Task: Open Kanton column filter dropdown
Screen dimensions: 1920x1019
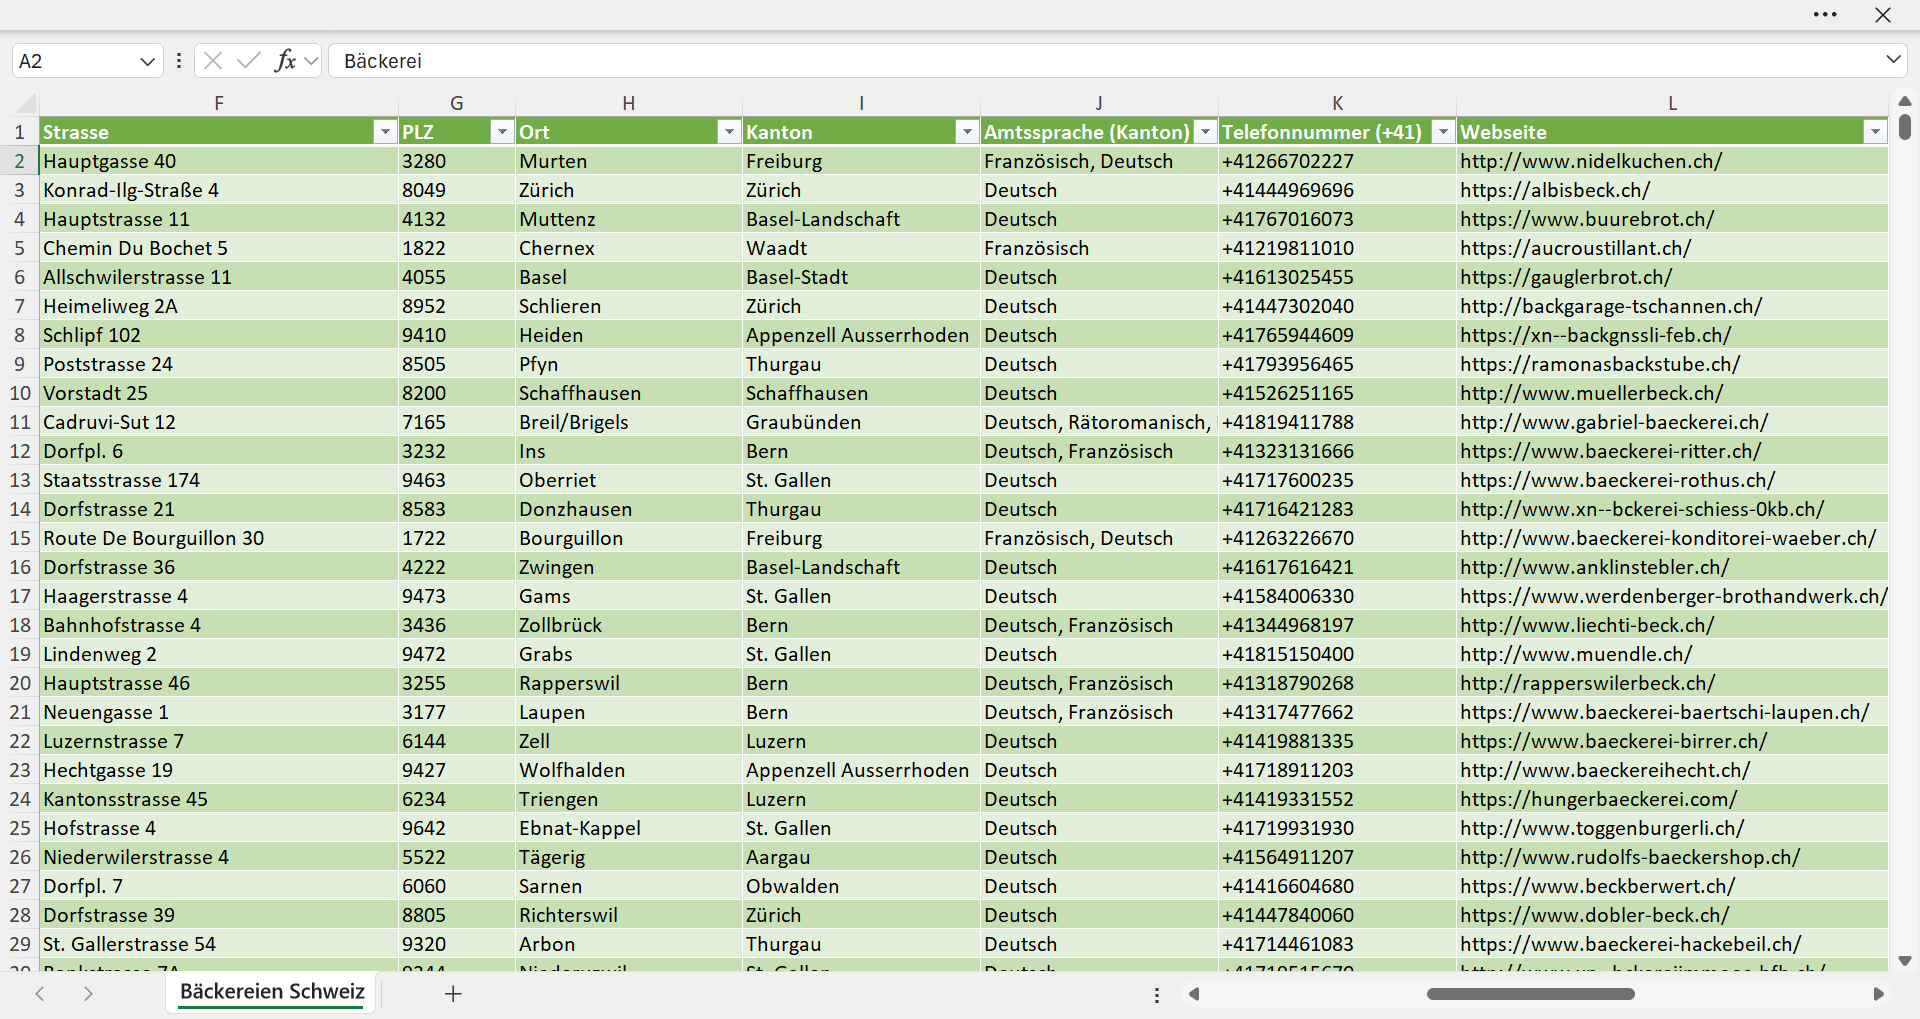Action: click(967, 132)
